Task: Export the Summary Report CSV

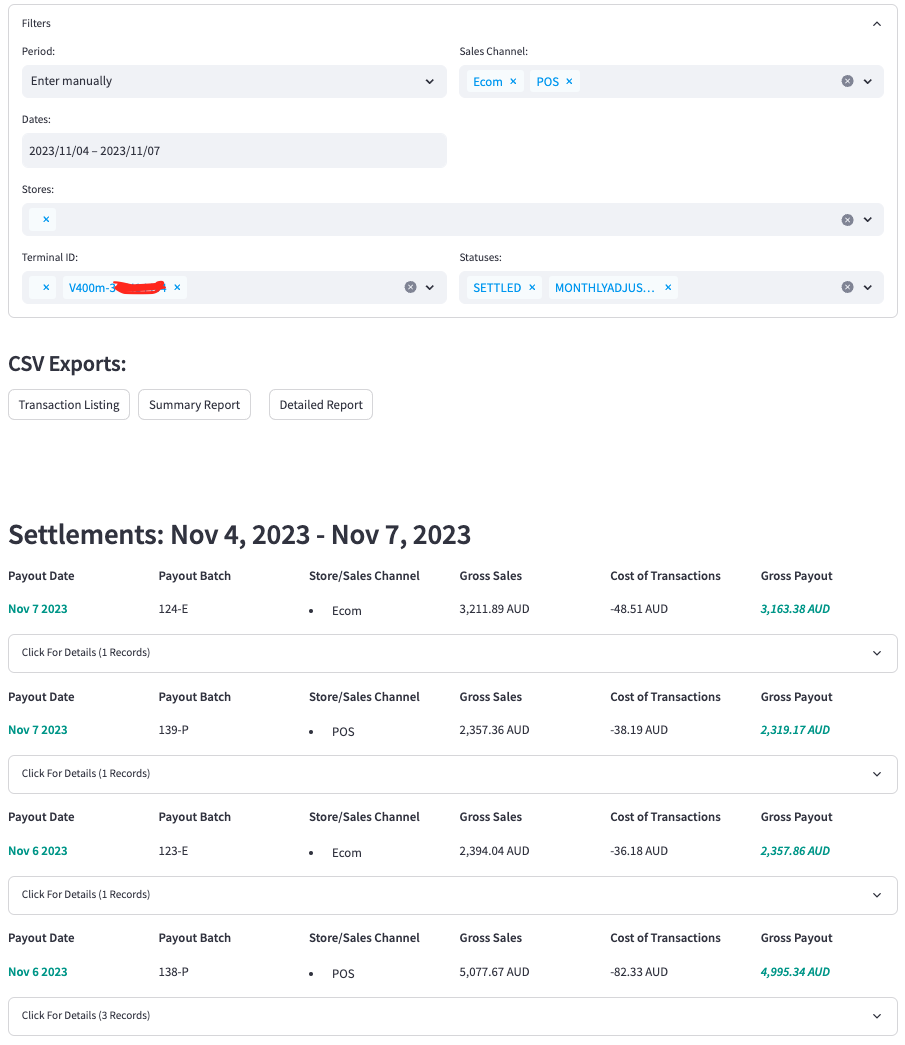Action: (194, 404)
